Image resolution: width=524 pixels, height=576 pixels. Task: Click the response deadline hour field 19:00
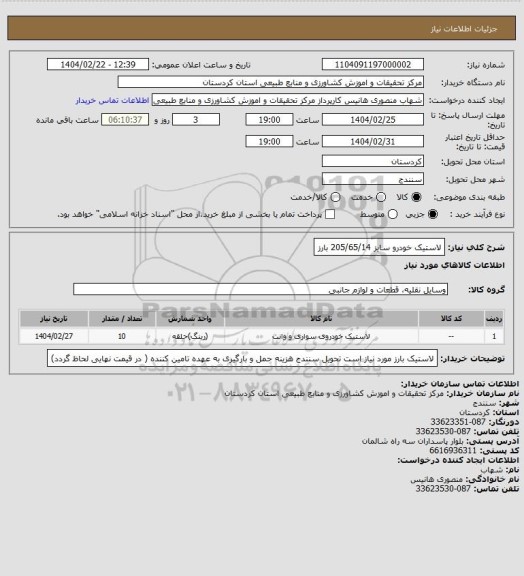[x=269, y=120]
